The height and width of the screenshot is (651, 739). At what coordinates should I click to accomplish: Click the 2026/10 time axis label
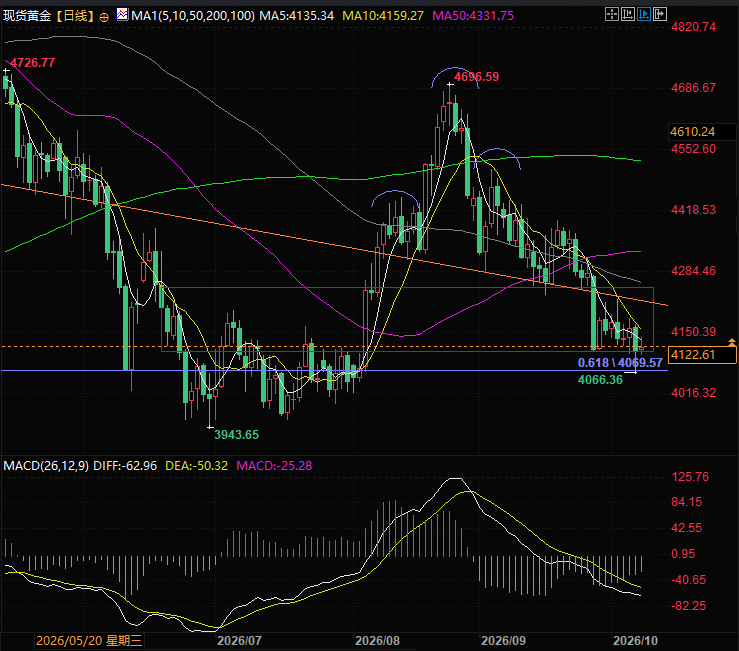tap(635, 641)
